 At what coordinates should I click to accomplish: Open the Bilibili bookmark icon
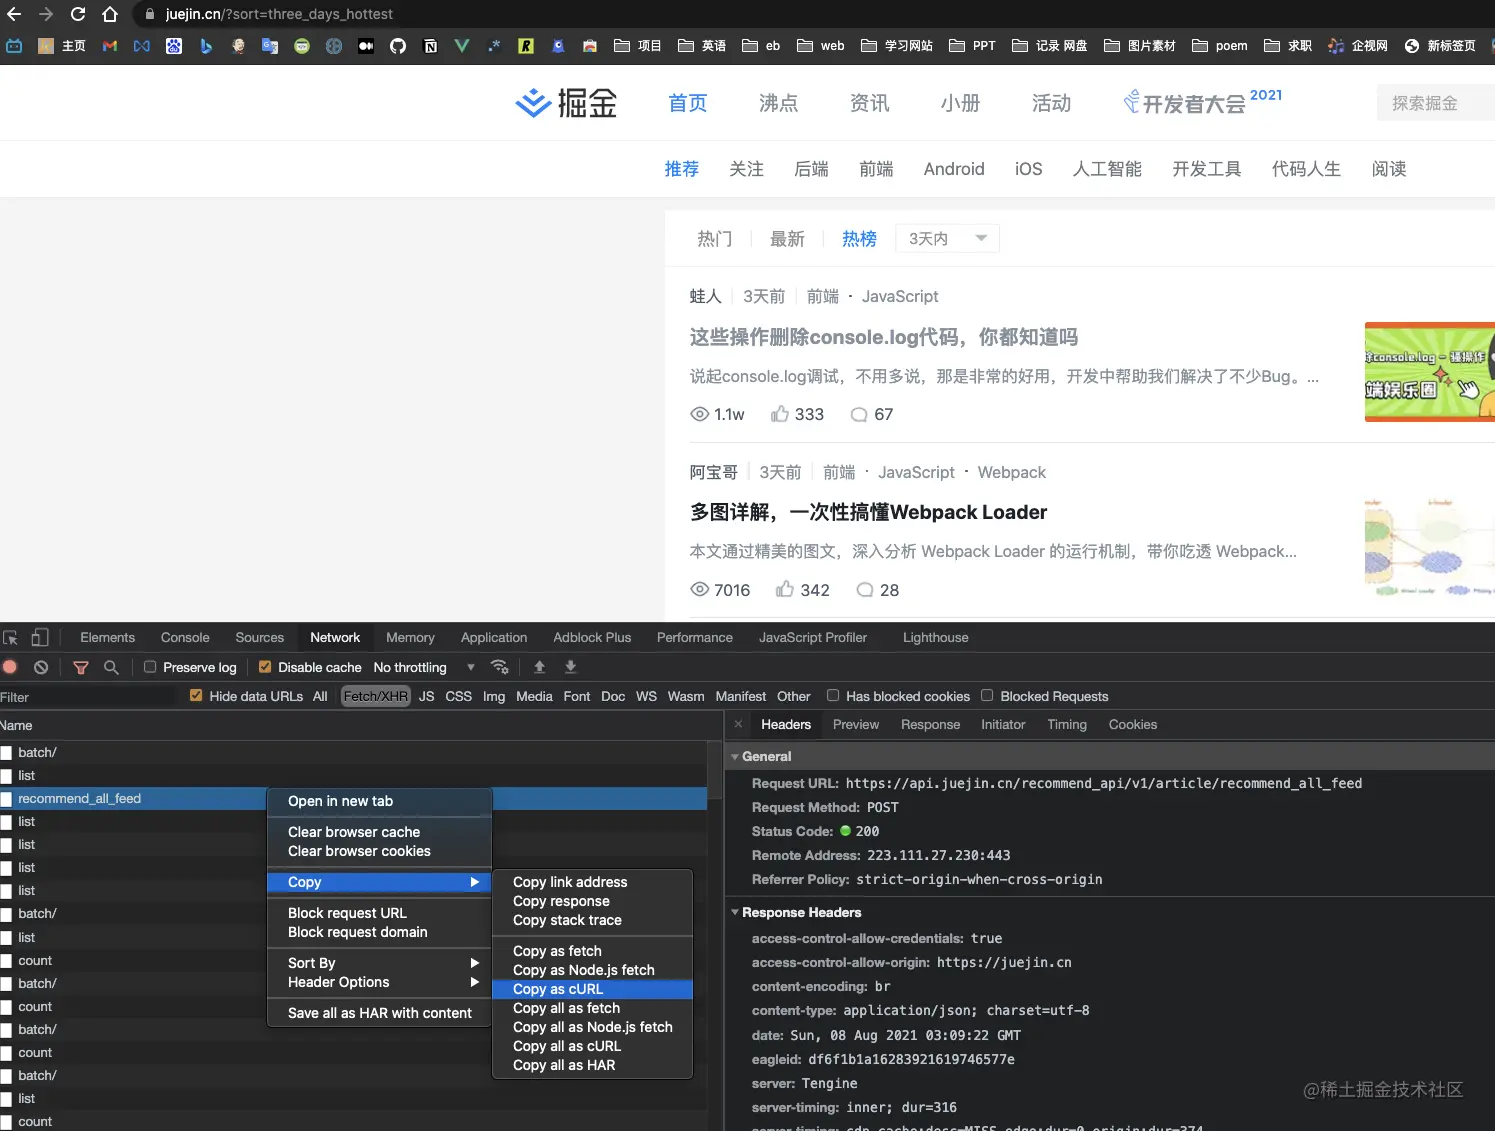(x=14, y=46)
